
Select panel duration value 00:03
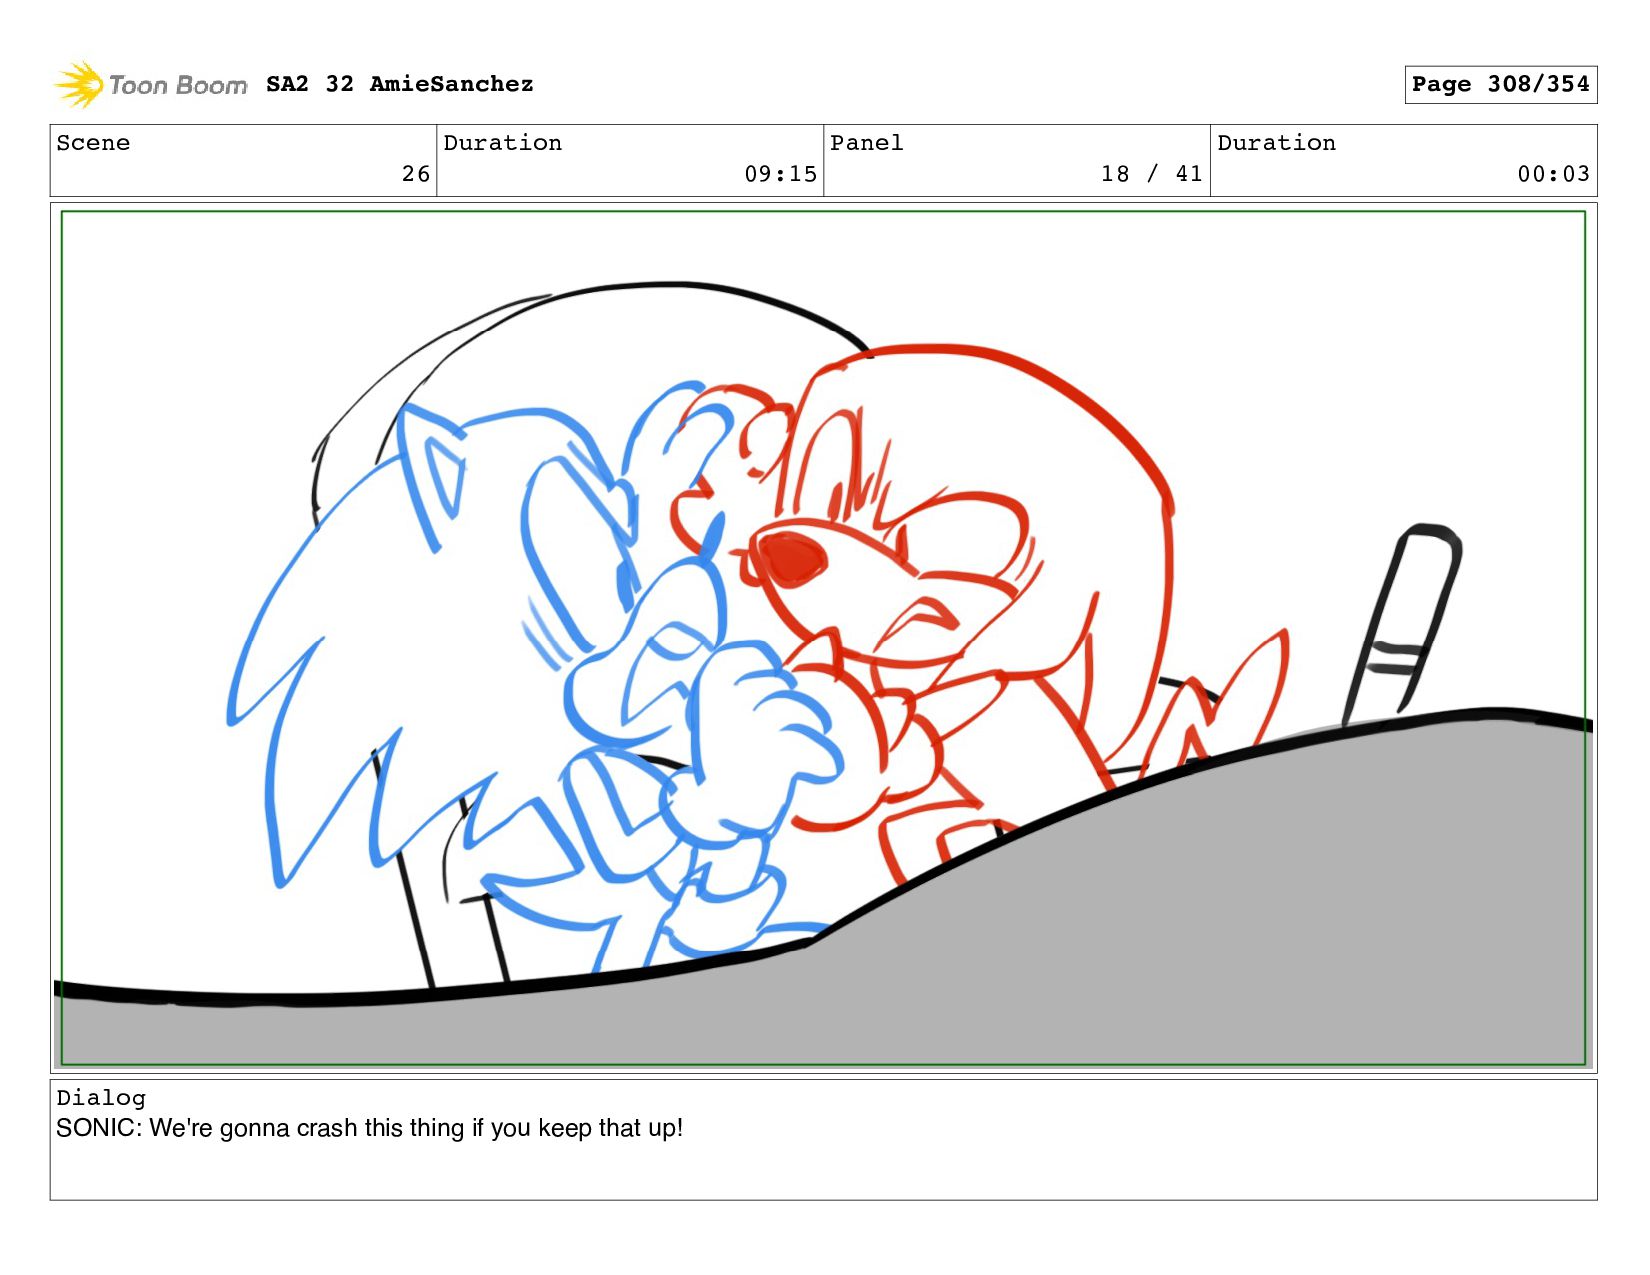point(1553,174)
